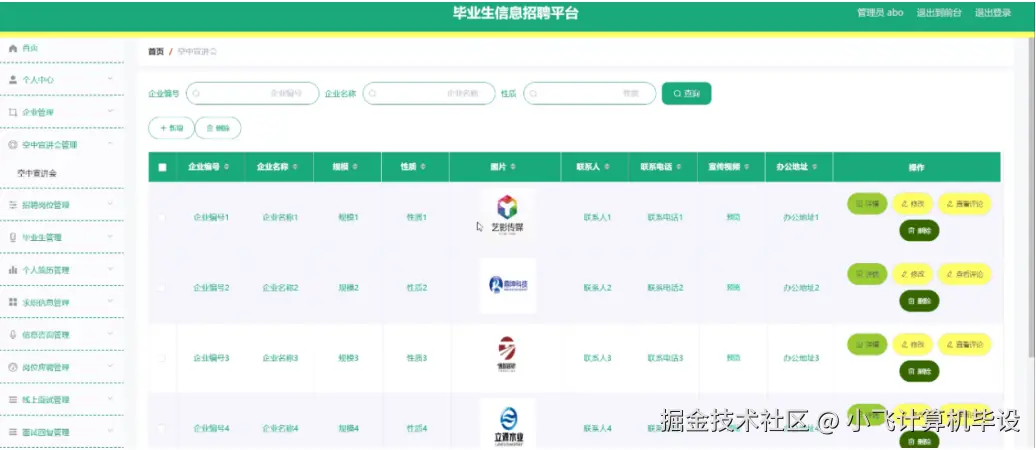Viewport: 1036px width, 450px height.
Task: Click the list icon of 线上面试管理
Action: point(13,400)
